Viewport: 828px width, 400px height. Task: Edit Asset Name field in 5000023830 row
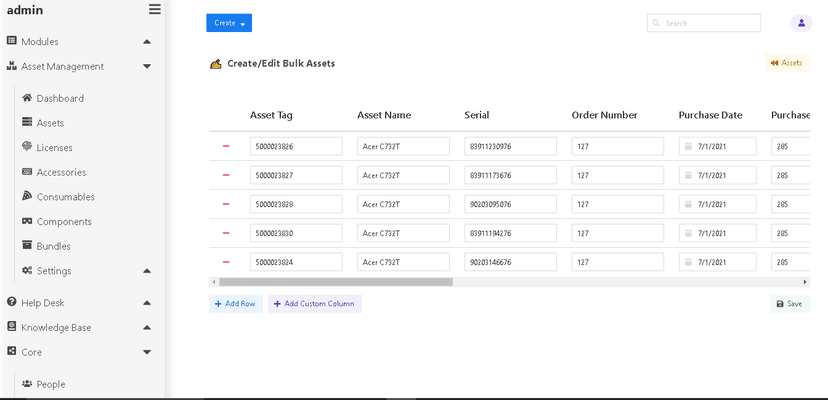(403, 234)
